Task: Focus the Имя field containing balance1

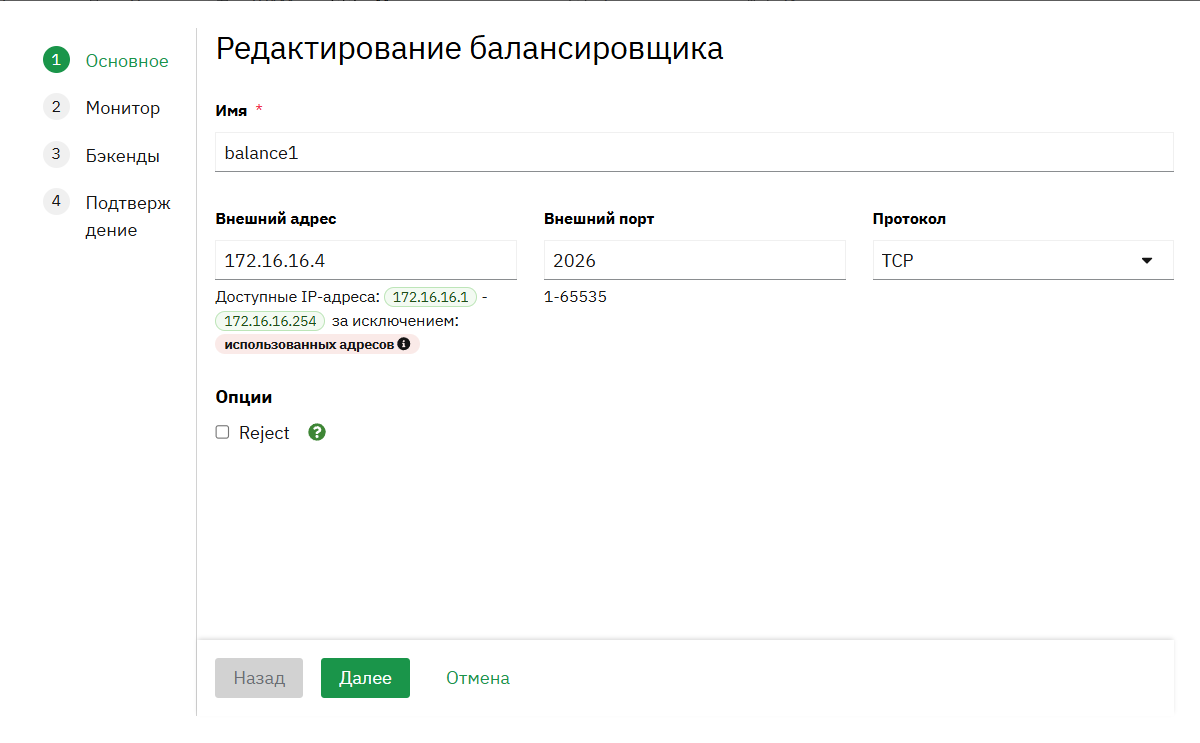Action: [x=694, y=152]
